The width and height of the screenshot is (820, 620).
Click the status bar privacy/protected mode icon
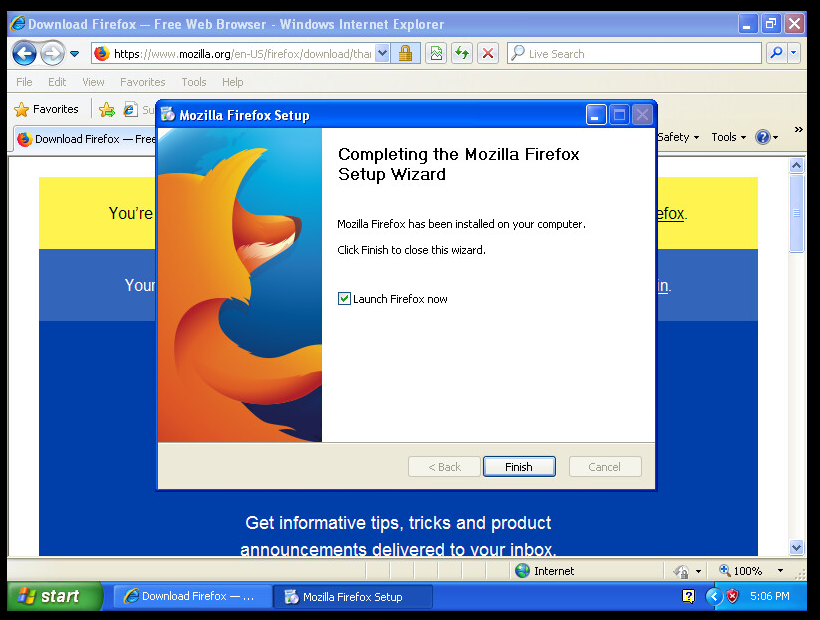pos(681,571)
